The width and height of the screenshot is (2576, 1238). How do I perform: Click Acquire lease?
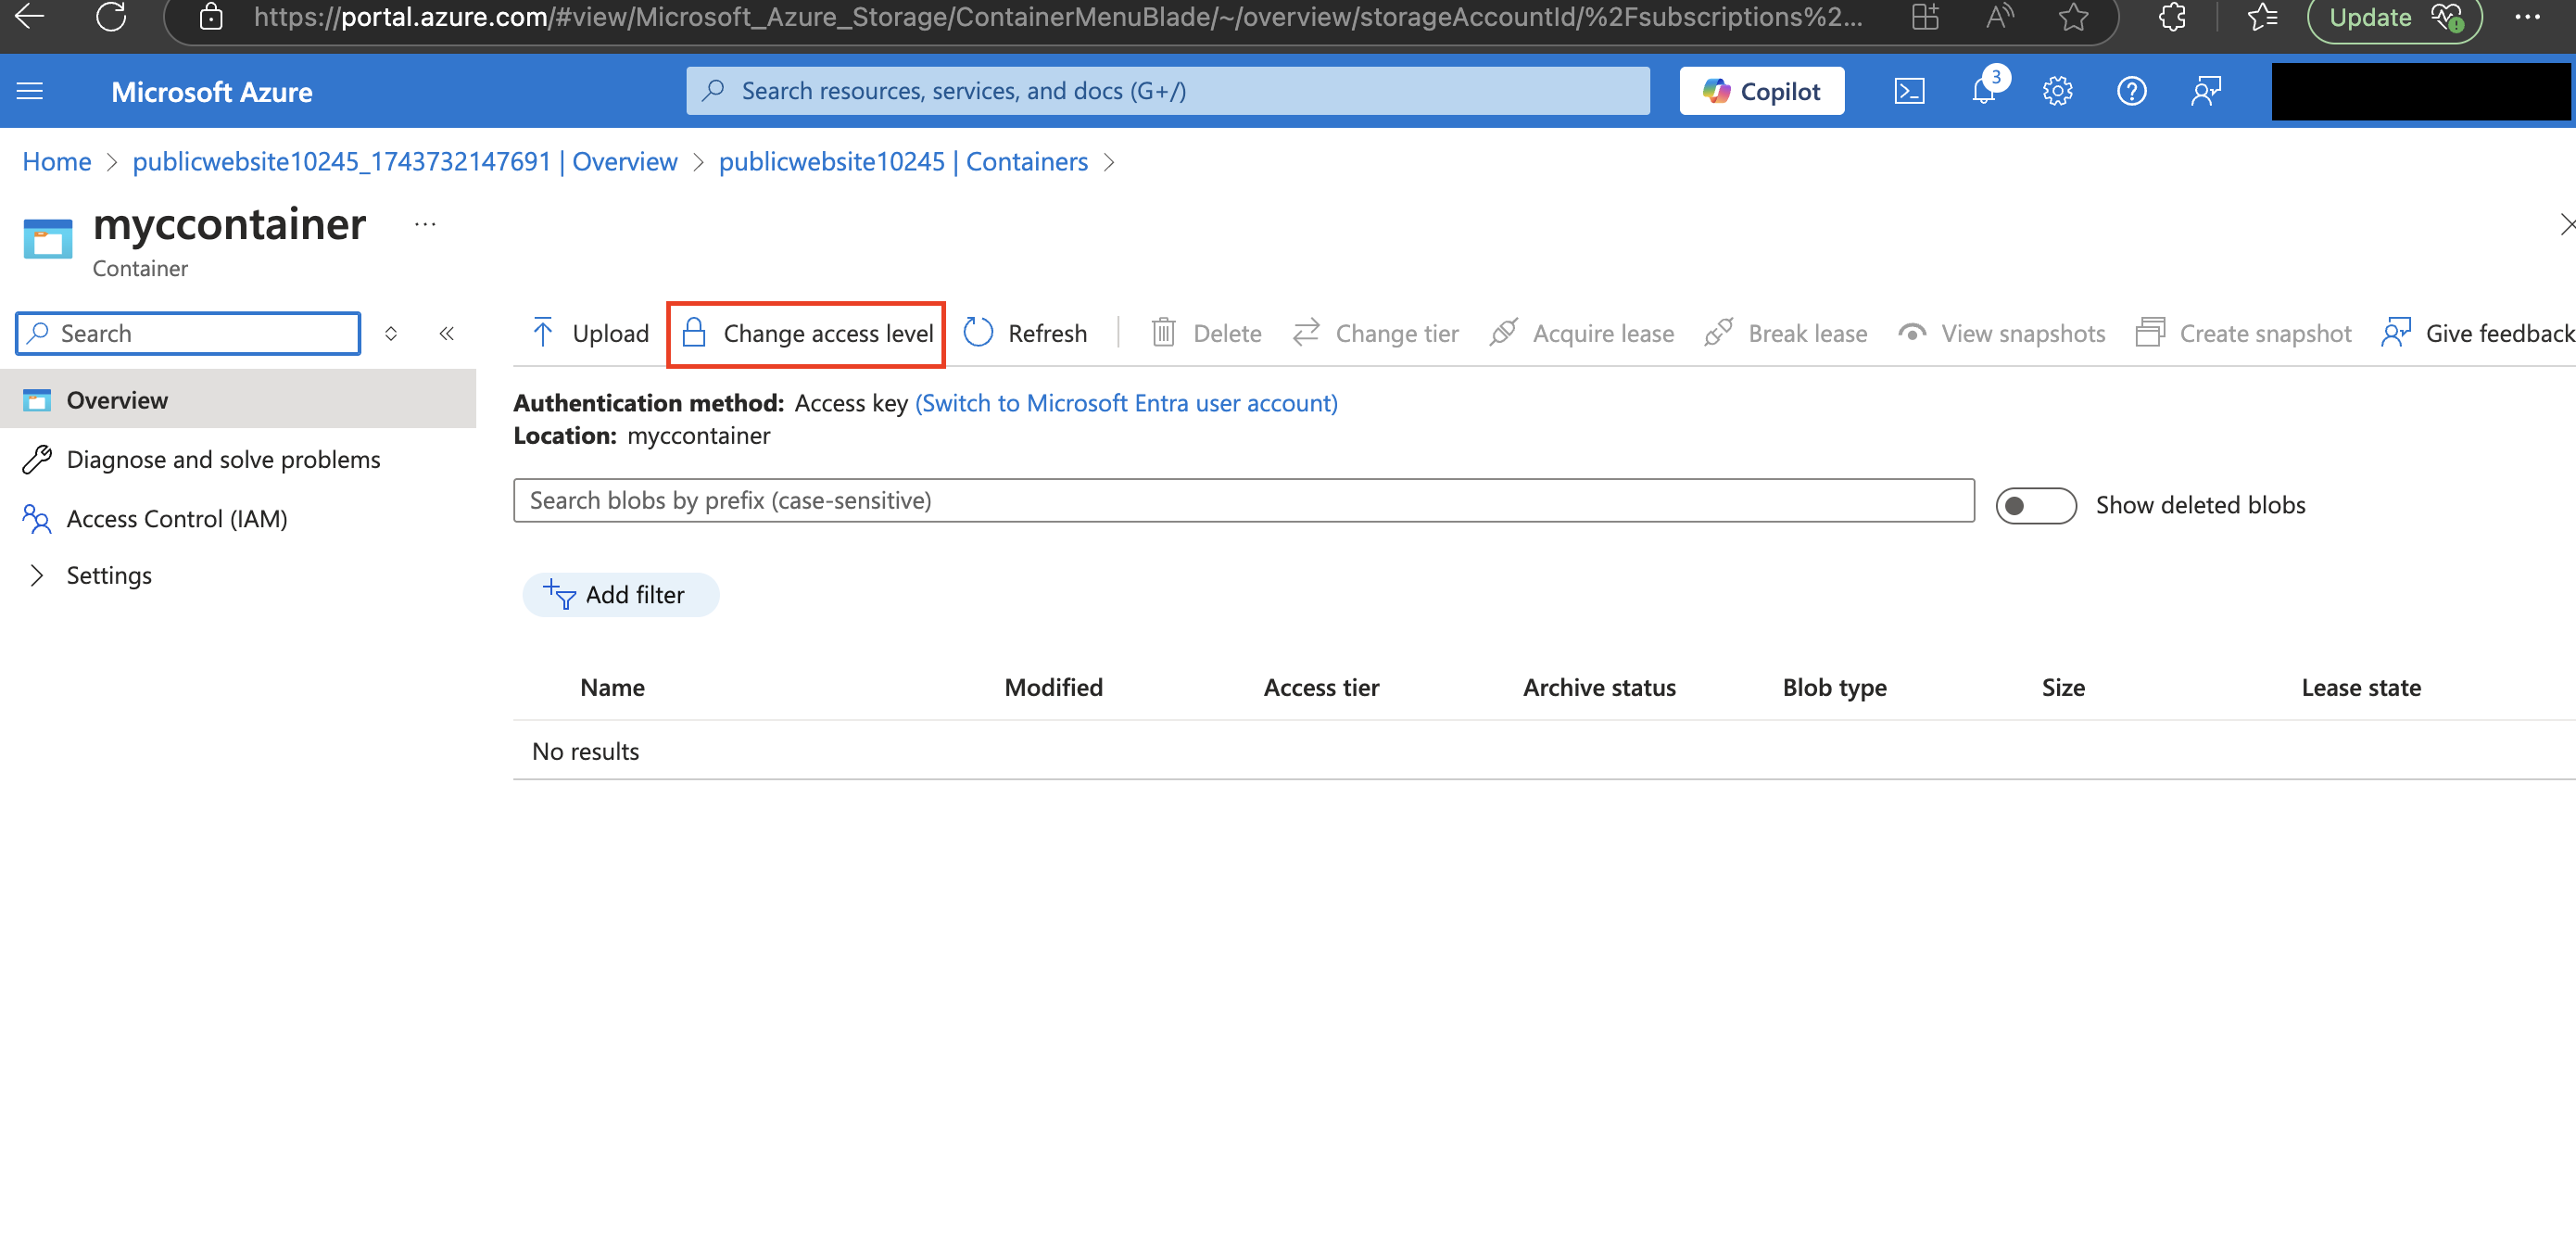(x=1581, y=333)
